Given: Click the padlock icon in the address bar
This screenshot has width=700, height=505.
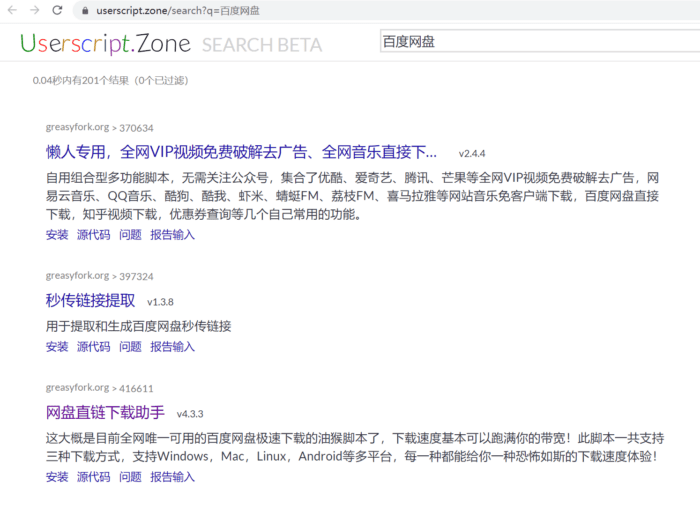Looking at the screenshot, I should point(85,10).
